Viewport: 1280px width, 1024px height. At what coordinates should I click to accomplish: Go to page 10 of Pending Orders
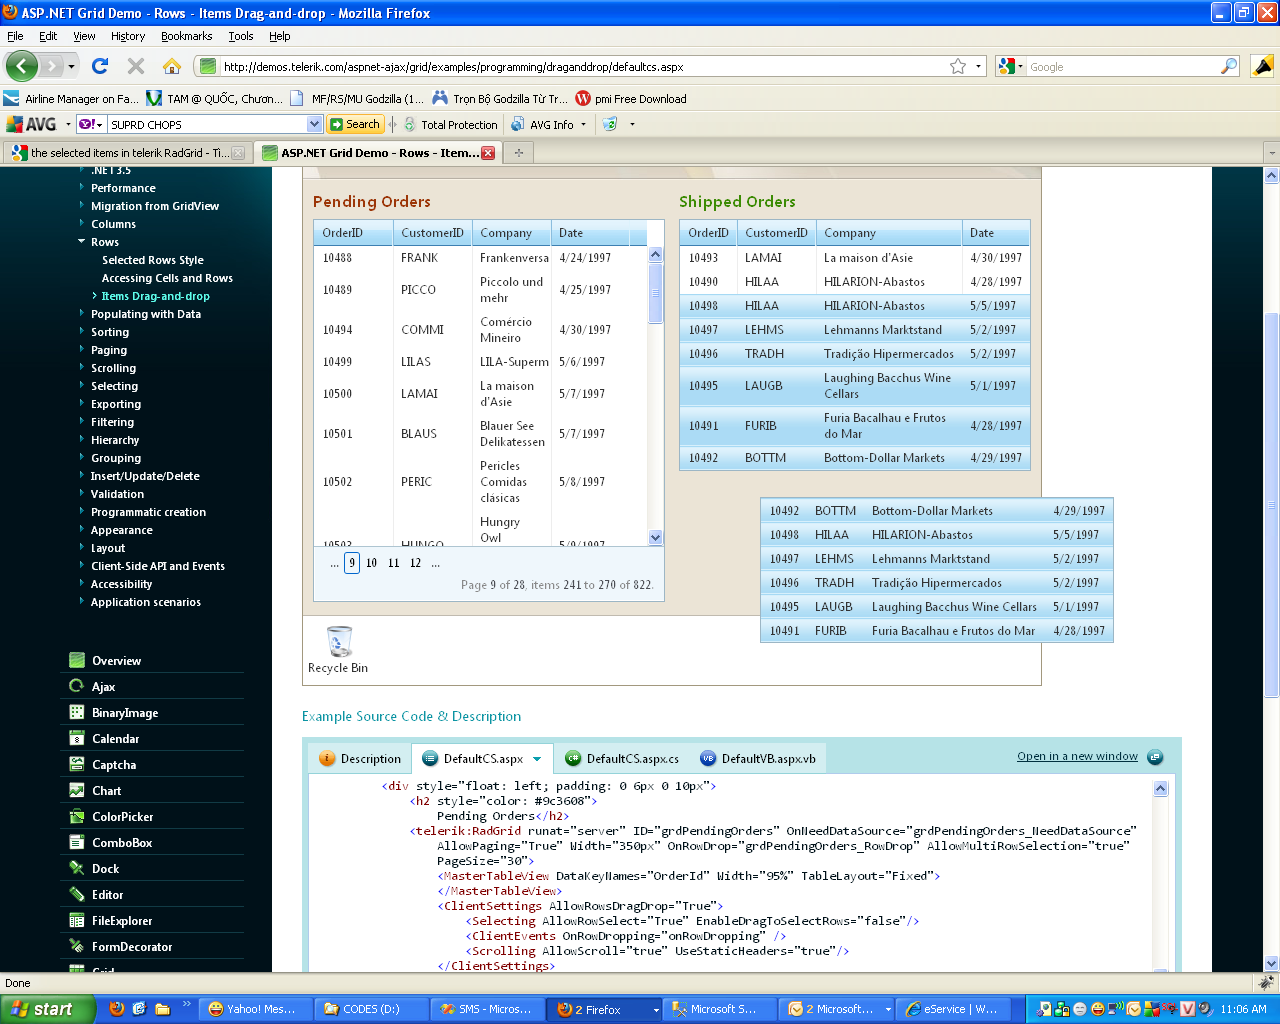(371, 563)
